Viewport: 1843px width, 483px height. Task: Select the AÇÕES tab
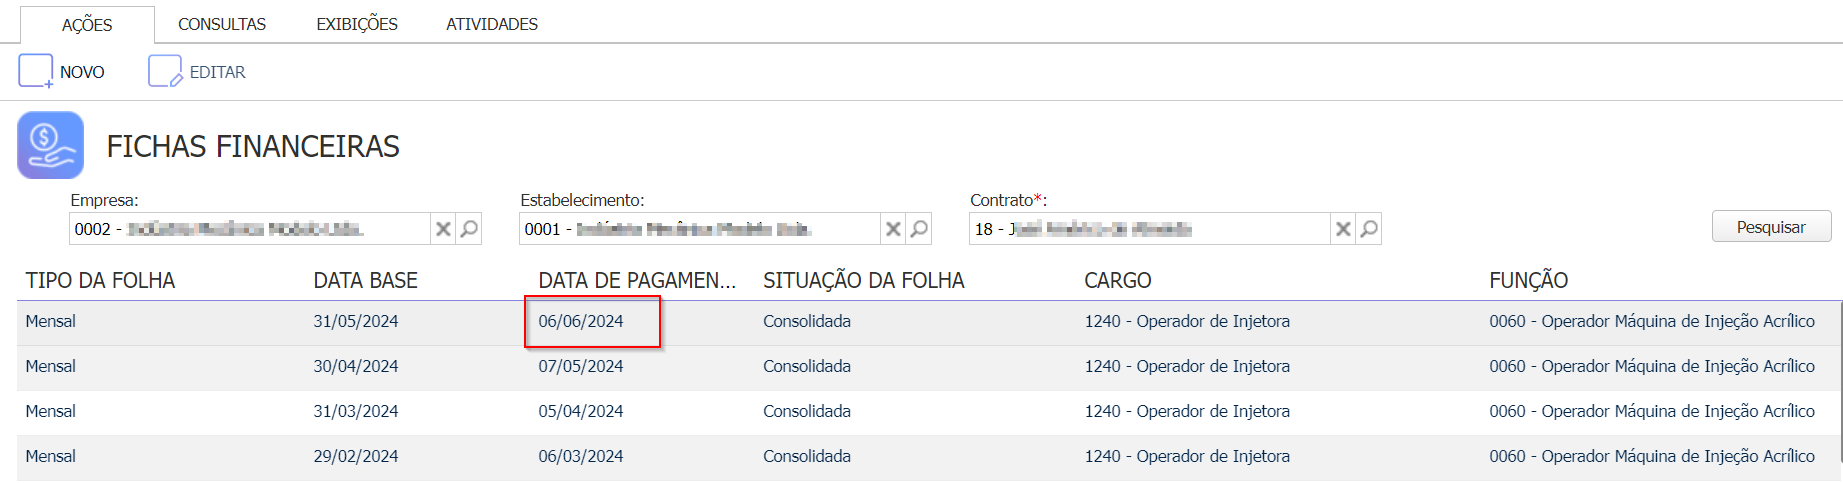click(x=87, y=25)
